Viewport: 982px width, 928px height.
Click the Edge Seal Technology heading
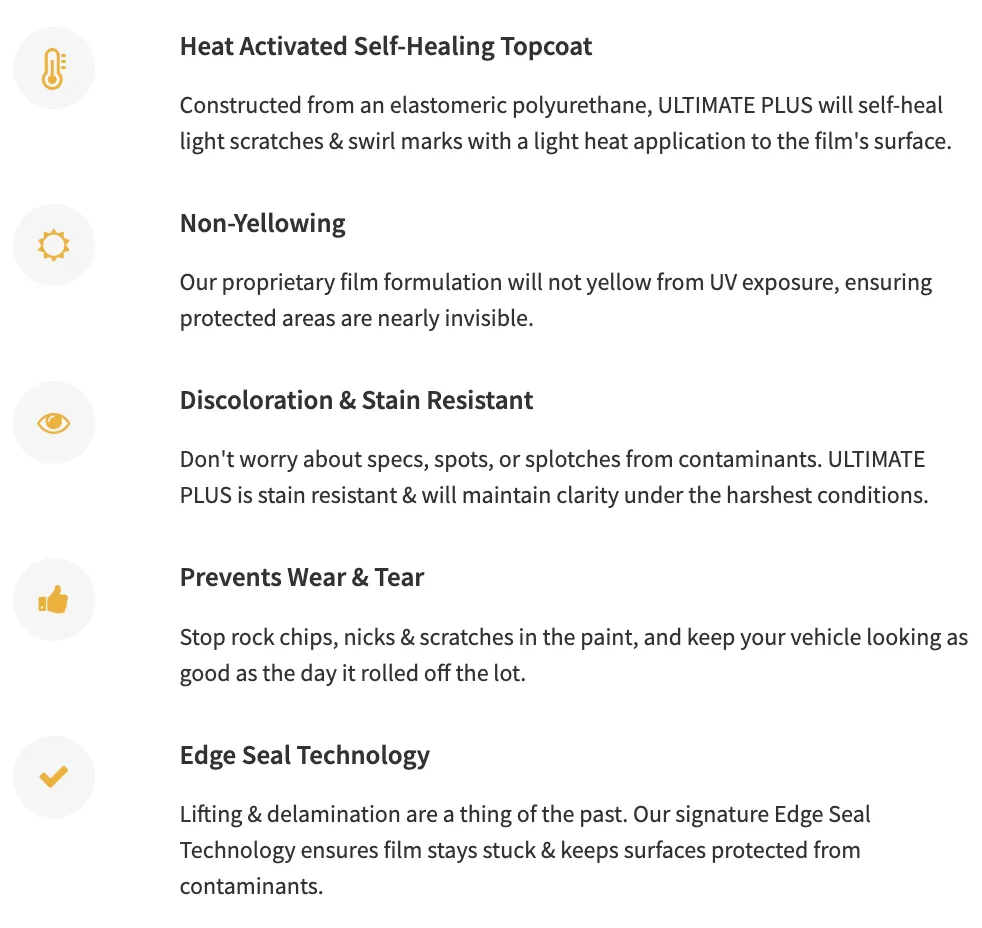[304, 755]
